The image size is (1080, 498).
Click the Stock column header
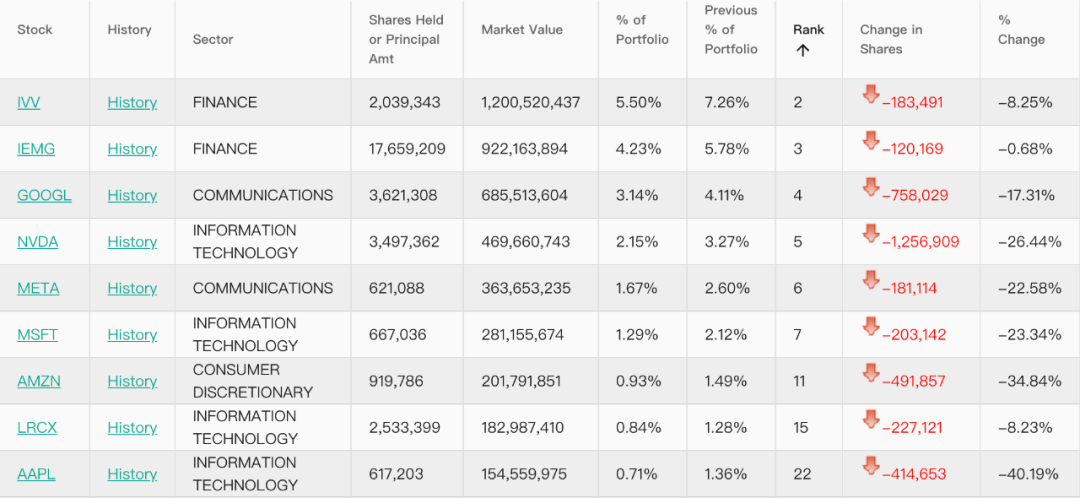coord(35,30)
